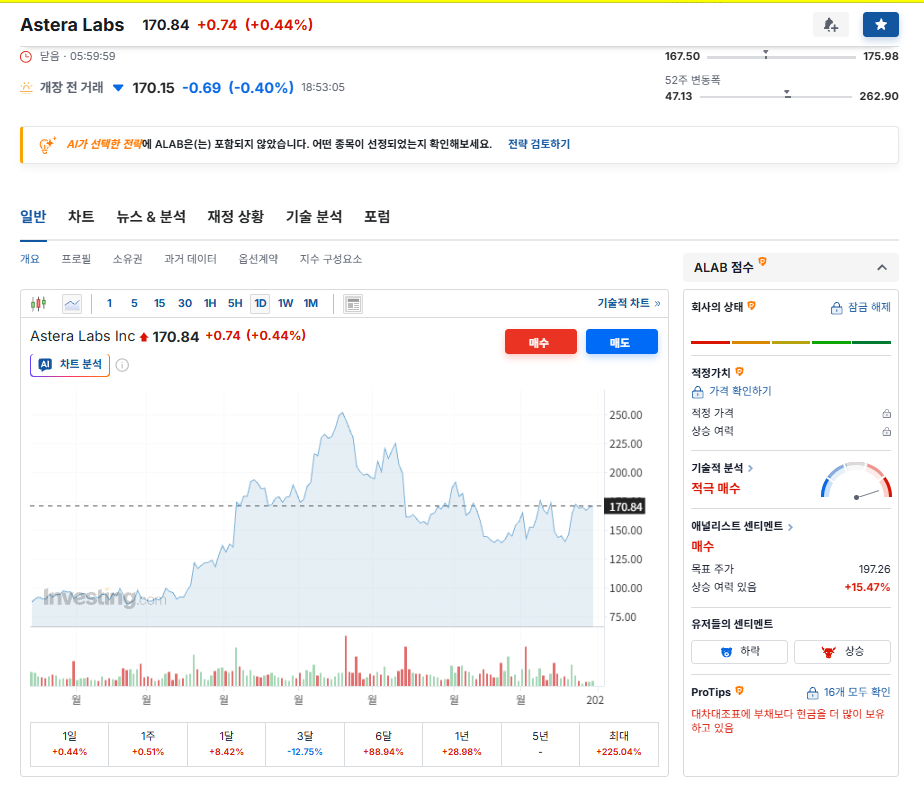Screen dimensions: 924x785
Task: Open the 지수 구성요소 sub-tab
Action: [x=331, y=259]
